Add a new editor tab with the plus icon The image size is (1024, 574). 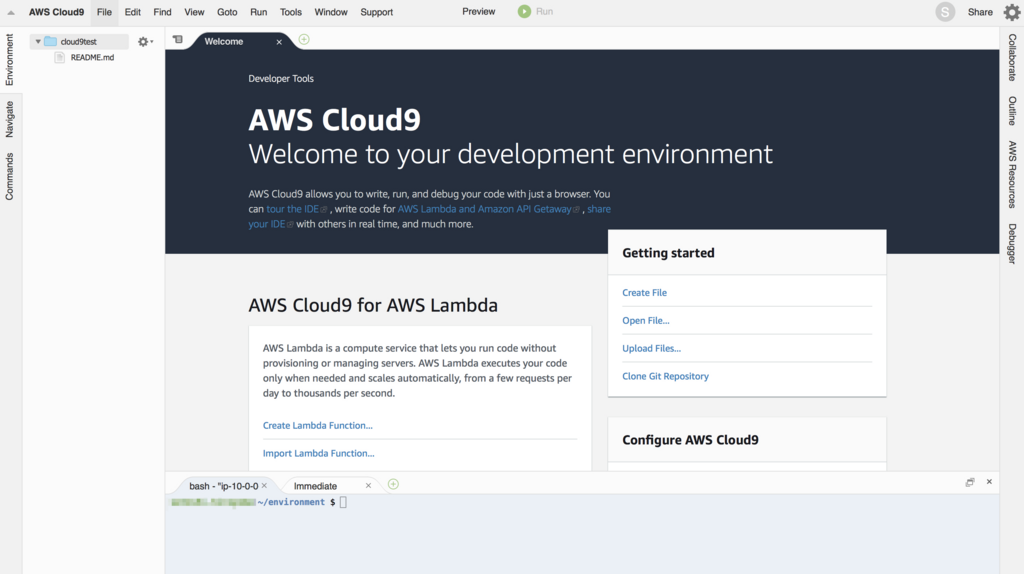point(304,40)
